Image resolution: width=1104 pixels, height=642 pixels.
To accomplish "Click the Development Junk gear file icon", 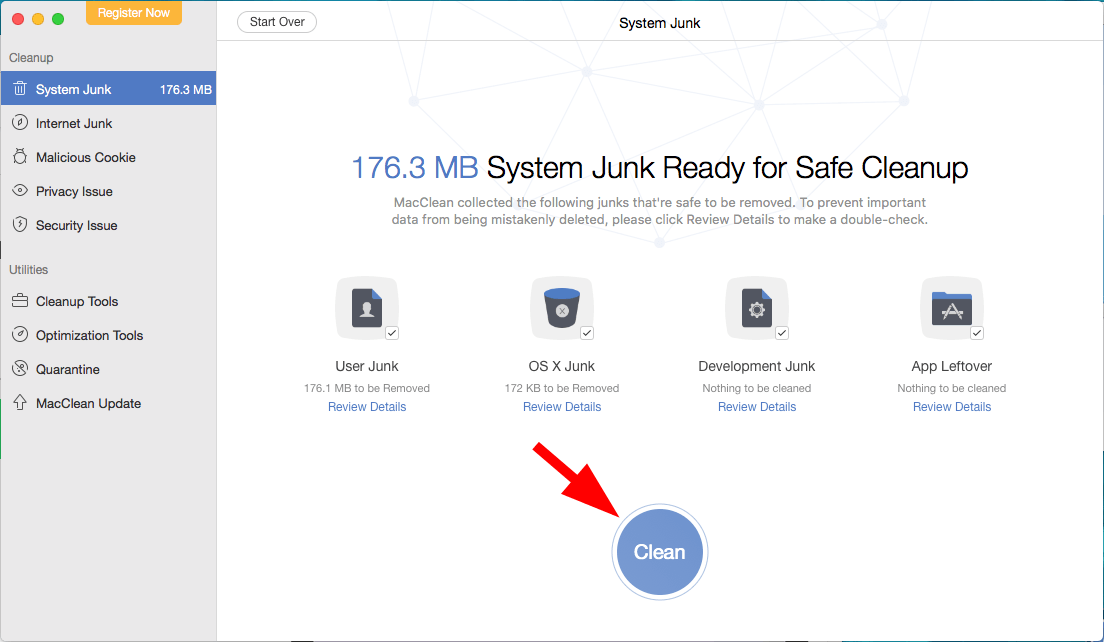I will tap(757, 308).
